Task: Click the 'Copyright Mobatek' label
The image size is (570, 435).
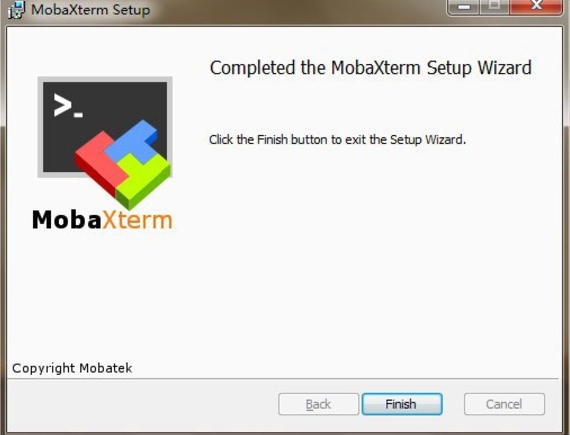Action: (x=72, y=368)
